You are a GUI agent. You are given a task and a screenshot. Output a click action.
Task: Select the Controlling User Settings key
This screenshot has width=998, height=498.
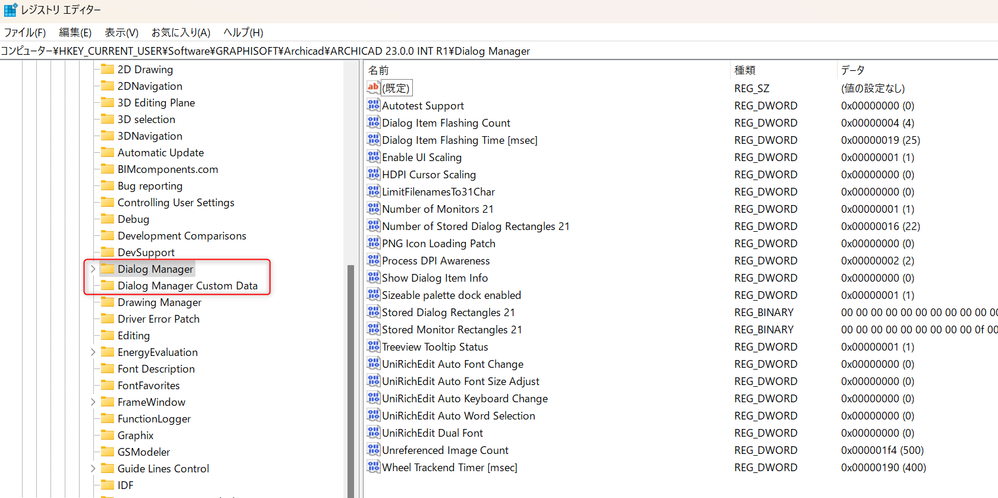click(x=176, y=203)
